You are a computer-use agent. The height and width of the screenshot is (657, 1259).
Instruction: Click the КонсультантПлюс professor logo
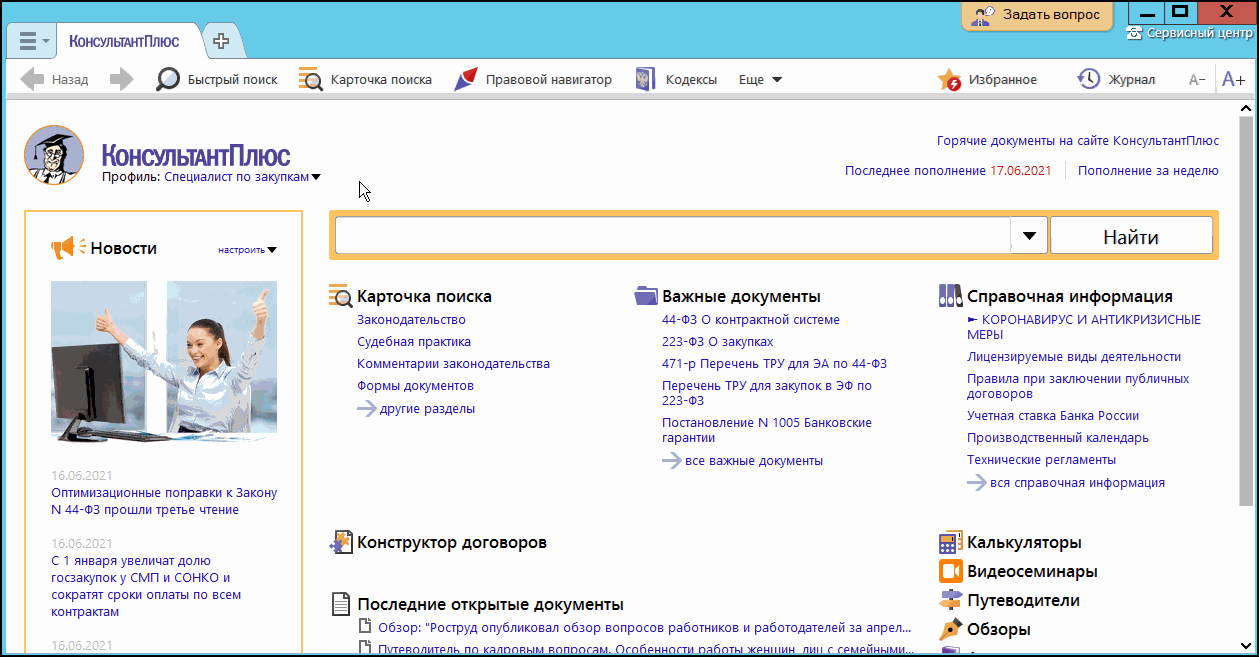(x=53, y=155)
